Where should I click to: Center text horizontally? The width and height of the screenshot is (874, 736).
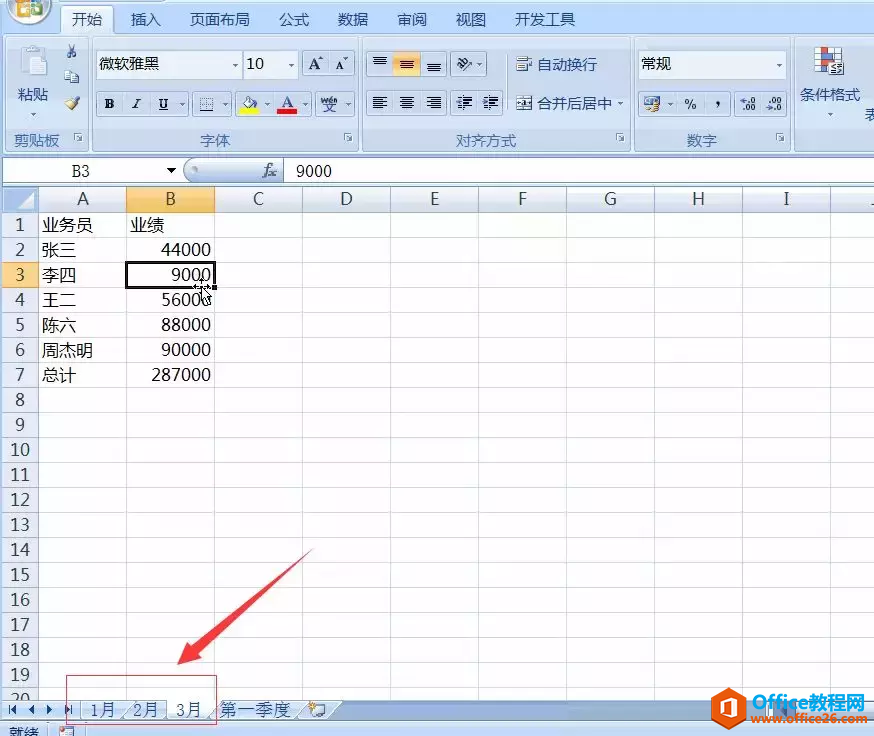pos(406,103)
